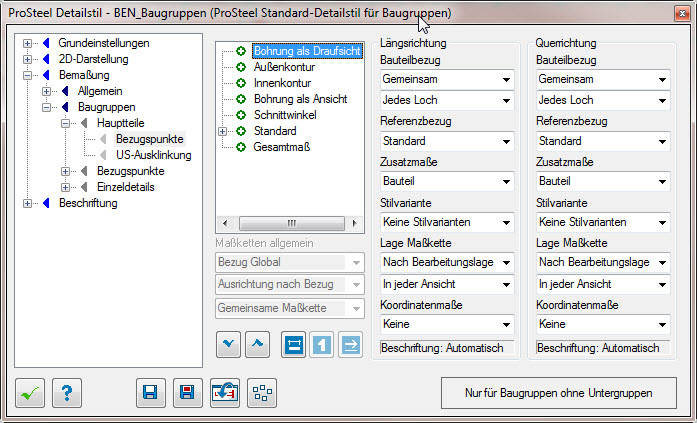The width and height of the screenshot is (697, 423).
Task: Expand the Standard list node
Action: pyautogui.click(x=222, y=132)
